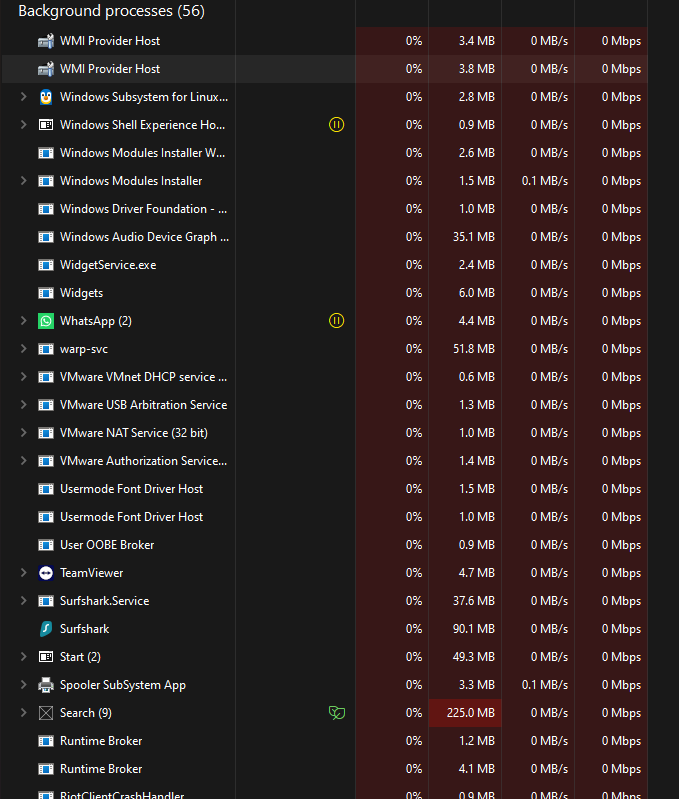The height and width of the screenshot is (799, 679).
Task: Select the Windows Audio Device Graph row
Action: [324, 237]
